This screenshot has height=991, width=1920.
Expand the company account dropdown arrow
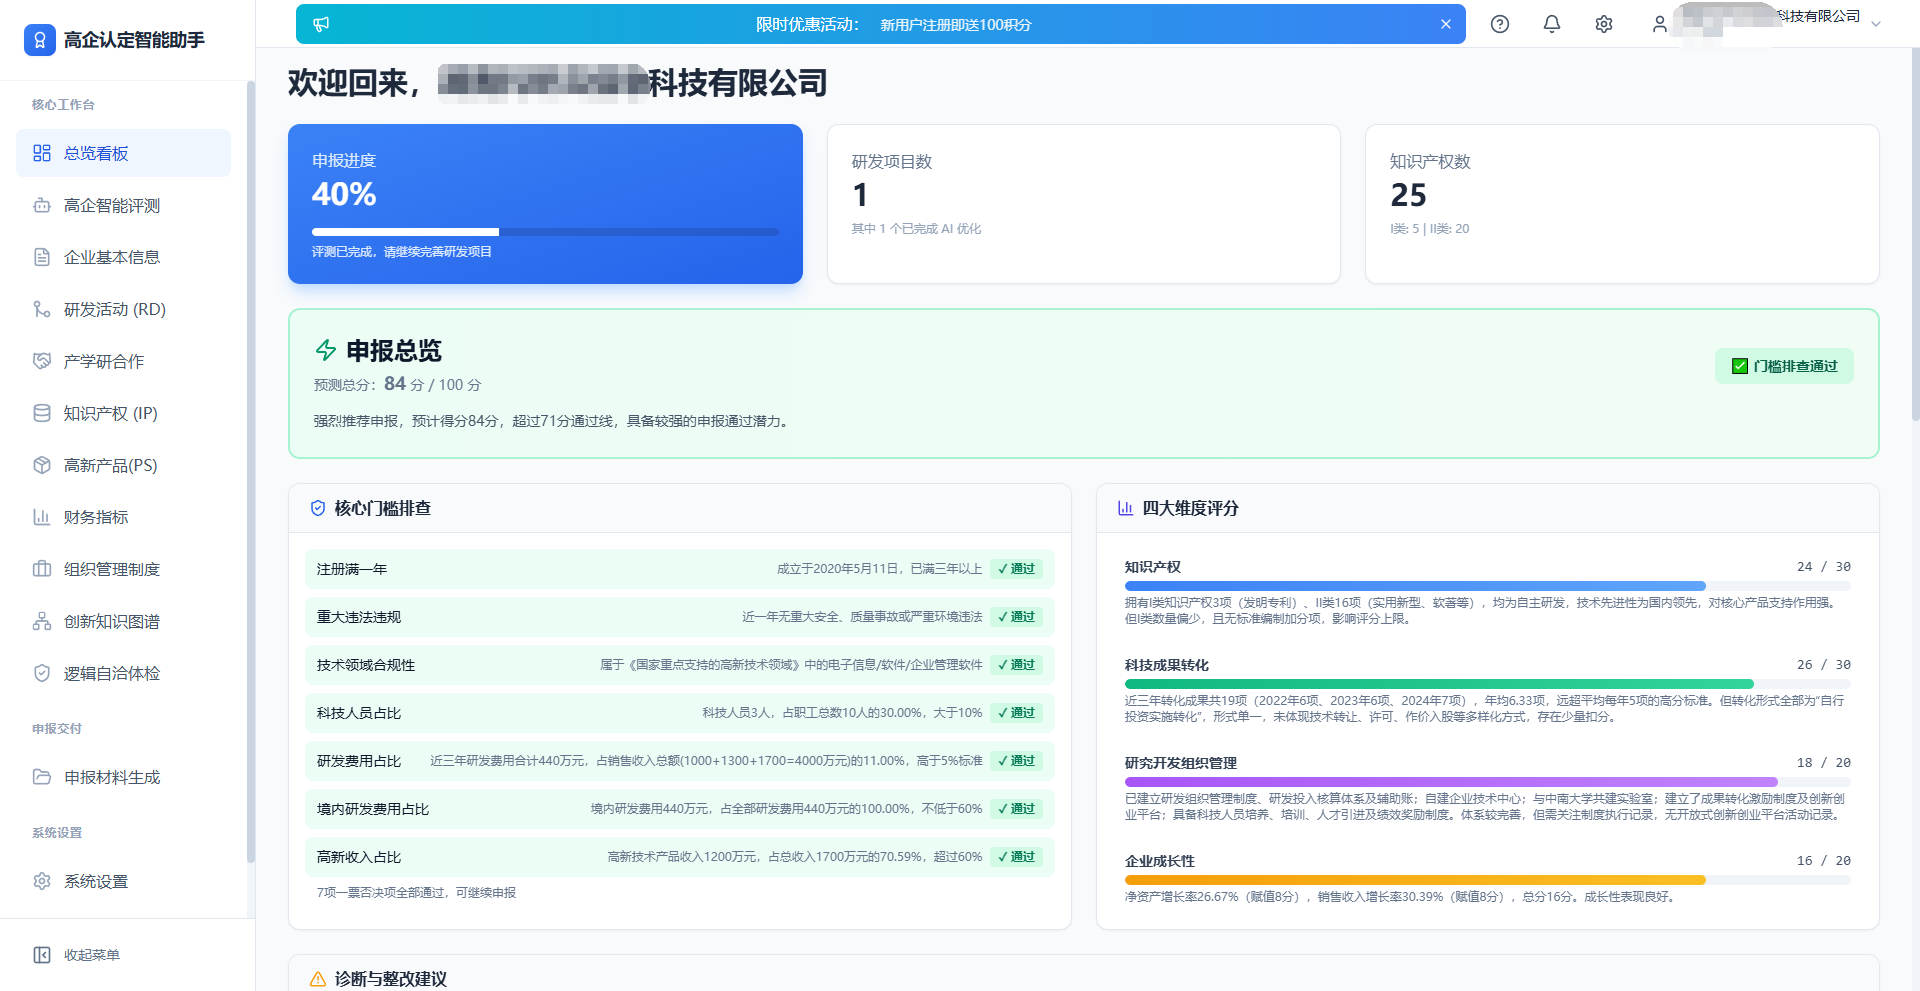[x=1876, y=24]
